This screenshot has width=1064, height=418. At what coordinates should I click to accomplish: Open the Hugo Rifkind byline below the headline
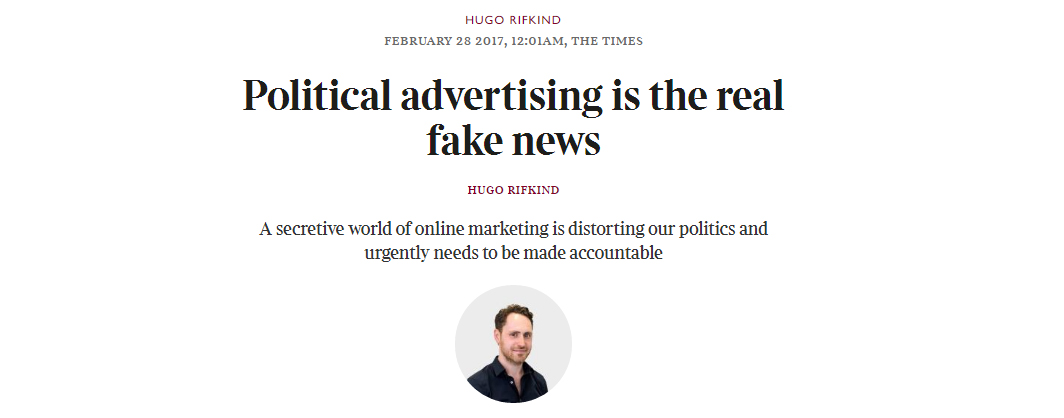(x=513, y=190)
